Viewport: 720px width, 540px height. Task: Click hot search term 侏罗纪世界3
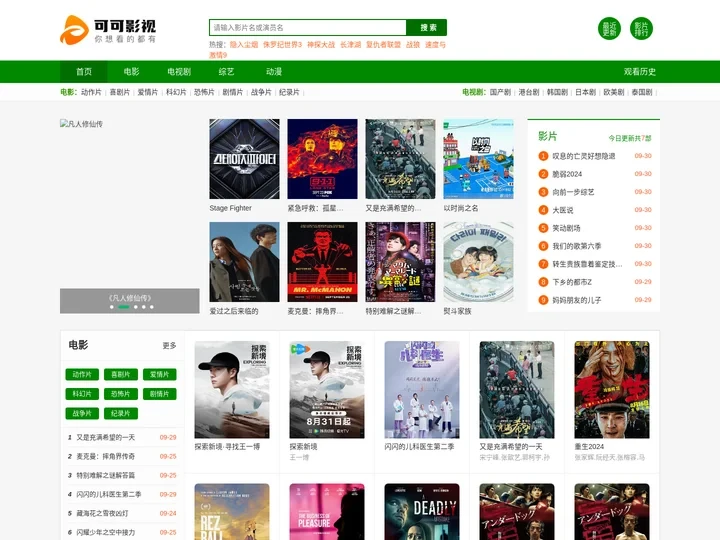coord(282,45)
